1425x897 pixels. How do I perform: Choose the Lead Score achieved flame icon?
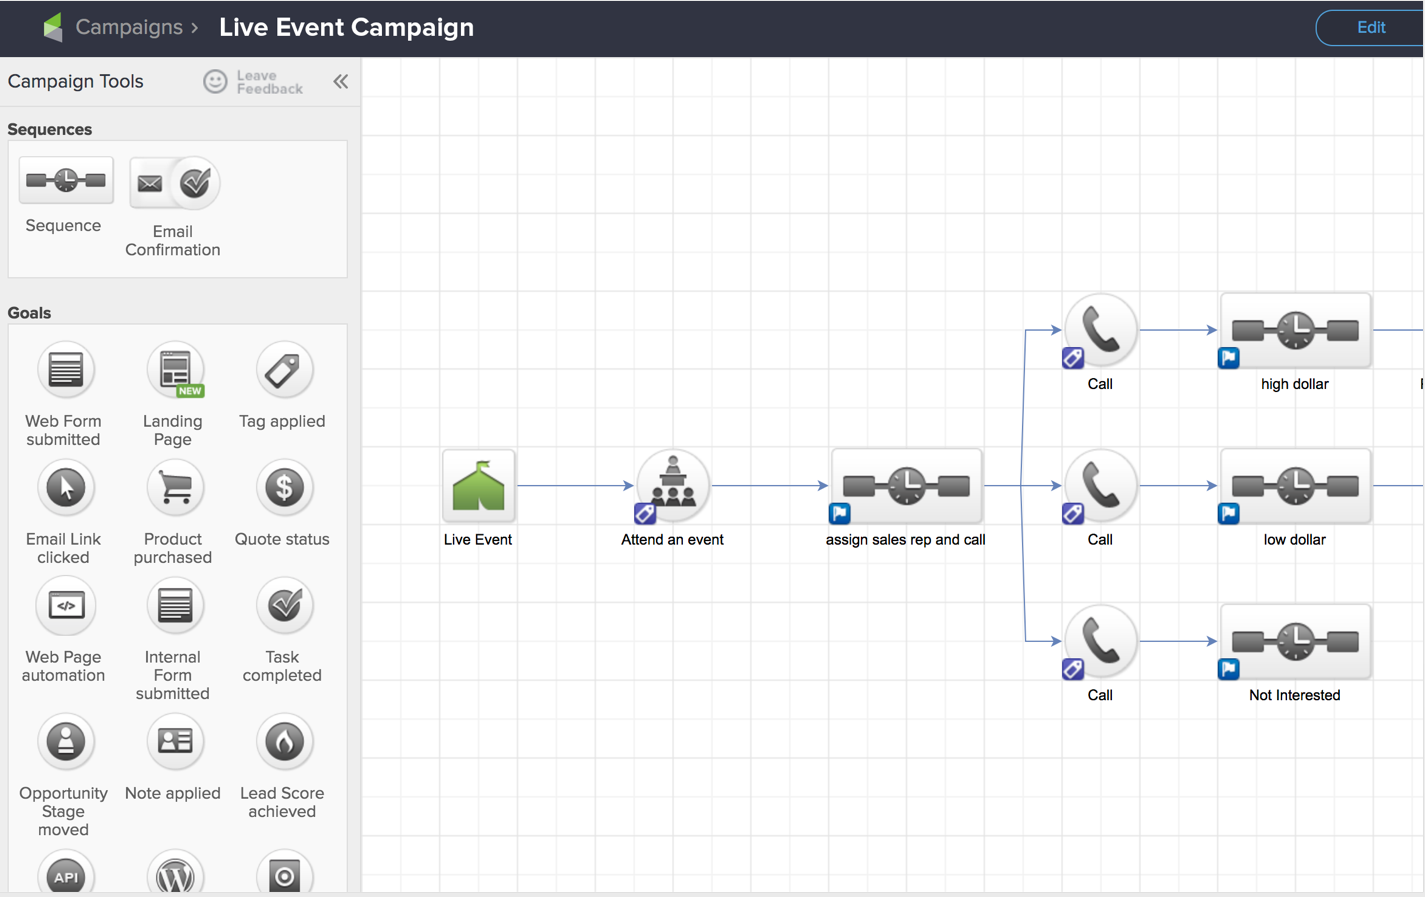click(x=284, y=742)
